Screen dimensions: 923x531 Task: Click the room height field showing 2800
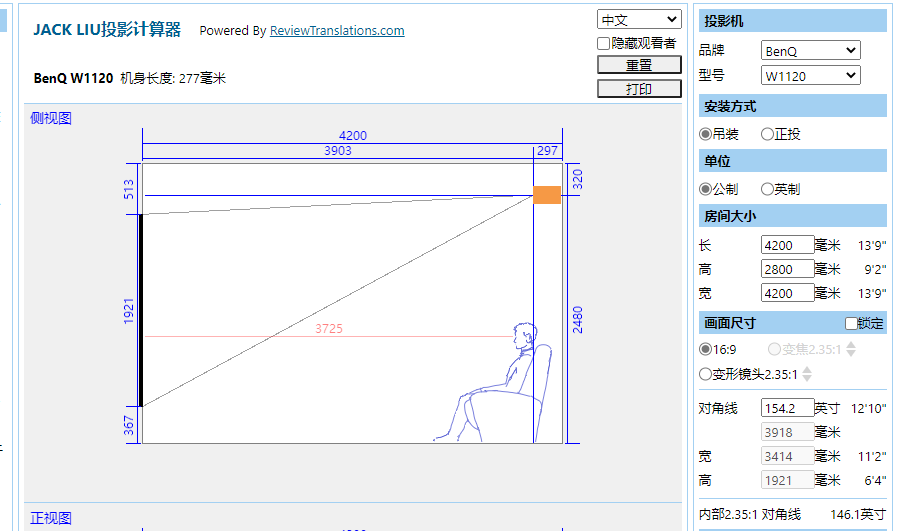(x=787, y=269)
